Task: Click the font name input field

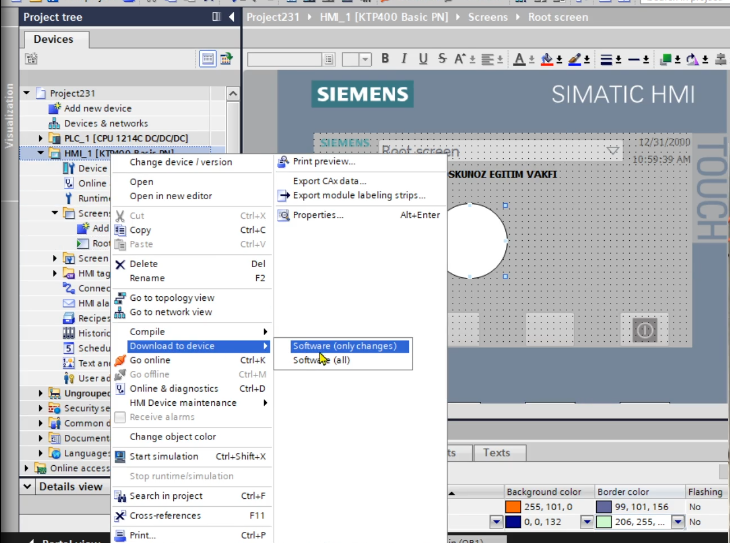Action: (284, 59)
